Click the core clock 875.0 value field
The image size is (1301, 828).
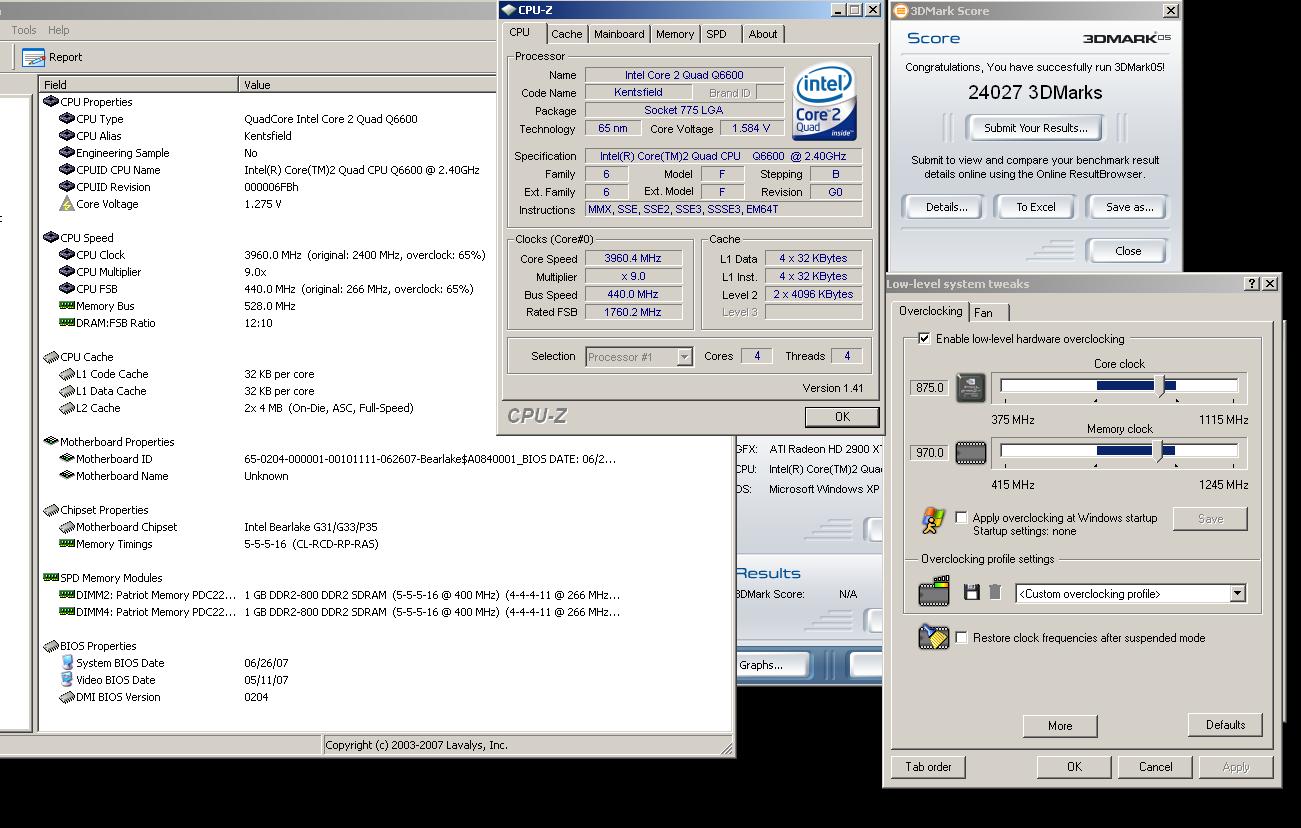click(x=929, y=388)
